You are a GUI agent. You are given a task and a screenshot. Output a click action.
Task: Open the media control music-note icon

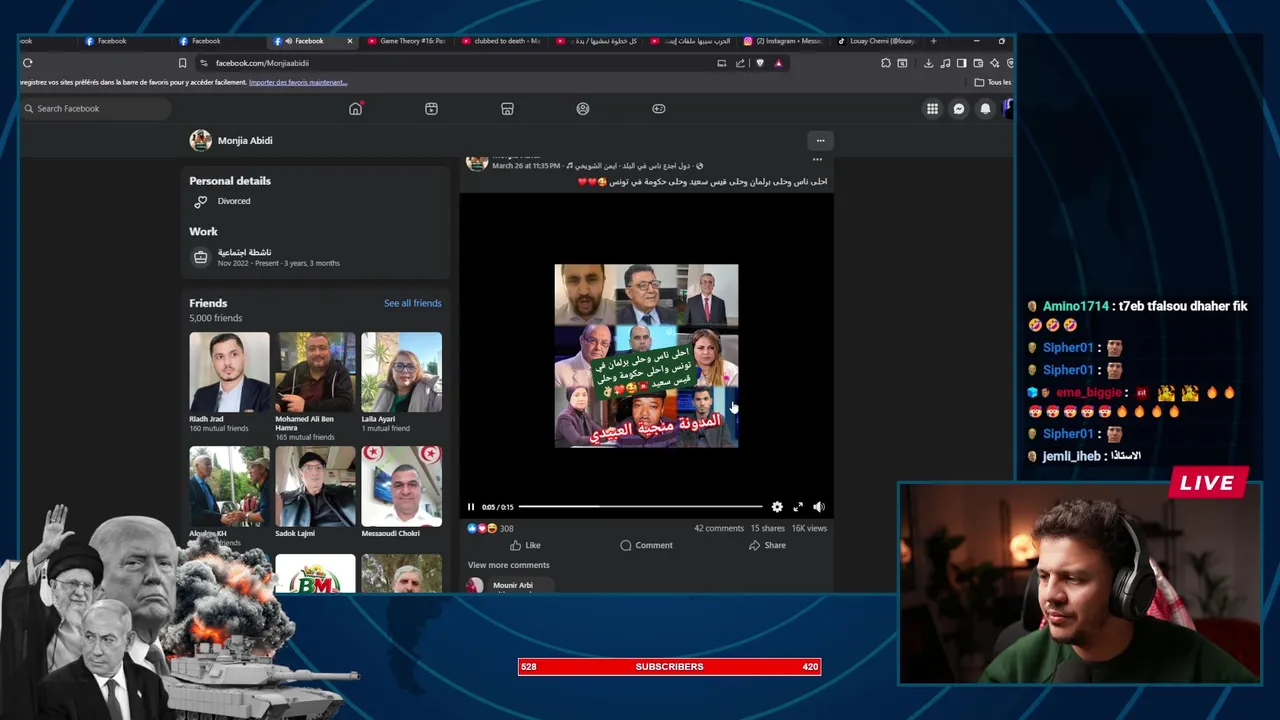945,63
